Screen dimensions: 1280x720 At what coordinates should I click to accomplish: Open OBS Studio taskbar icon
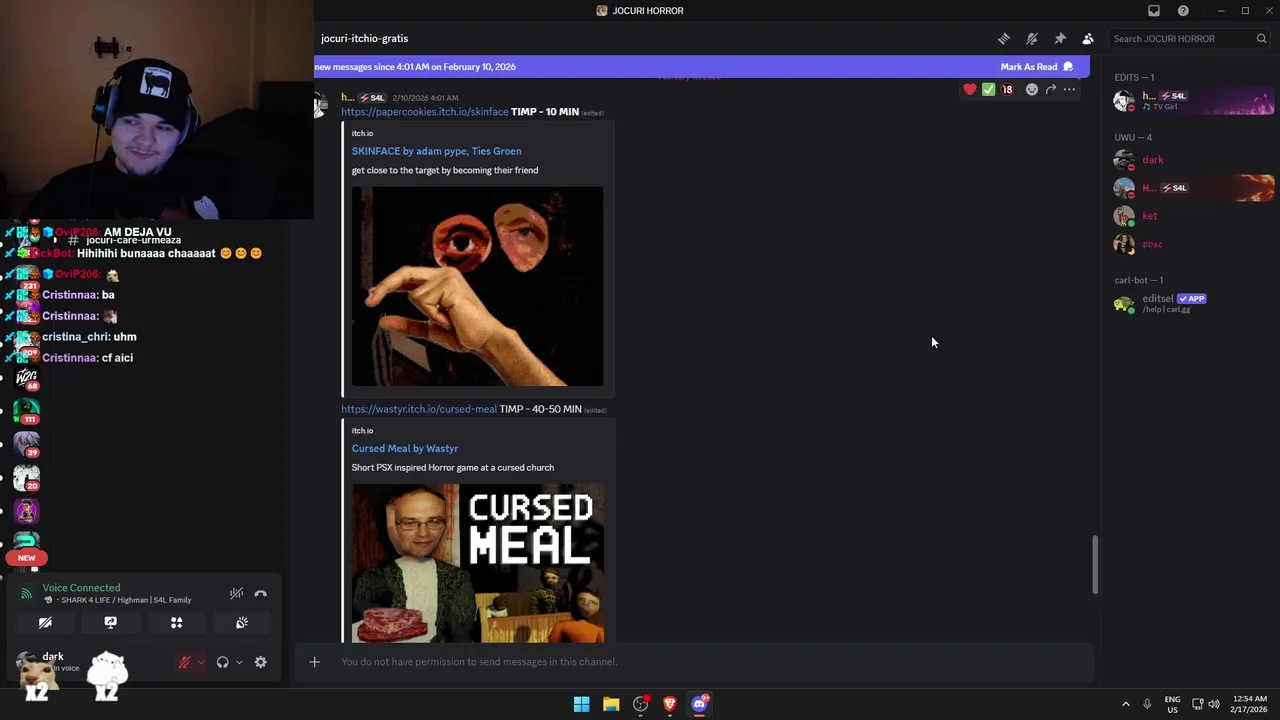click(x=641, y=704)
